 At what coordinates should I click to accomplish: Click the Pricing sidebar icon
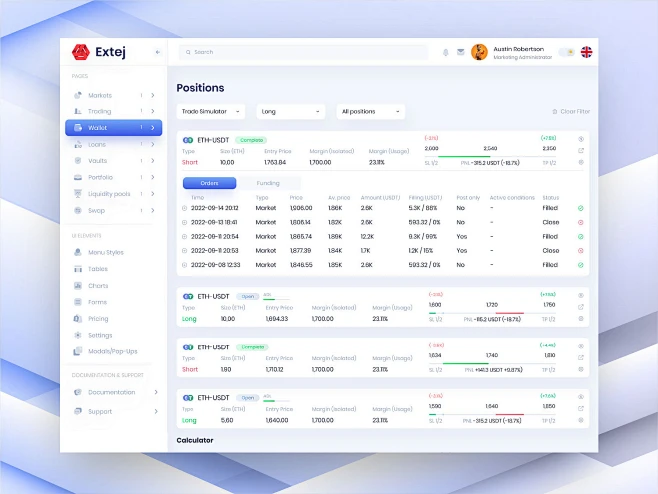click(78, 319)
